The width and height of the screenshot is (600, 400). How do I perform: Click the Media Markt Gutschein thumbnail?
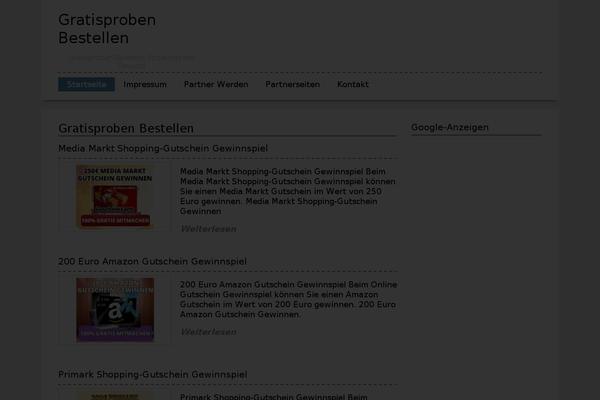click(x=115, y=197)
